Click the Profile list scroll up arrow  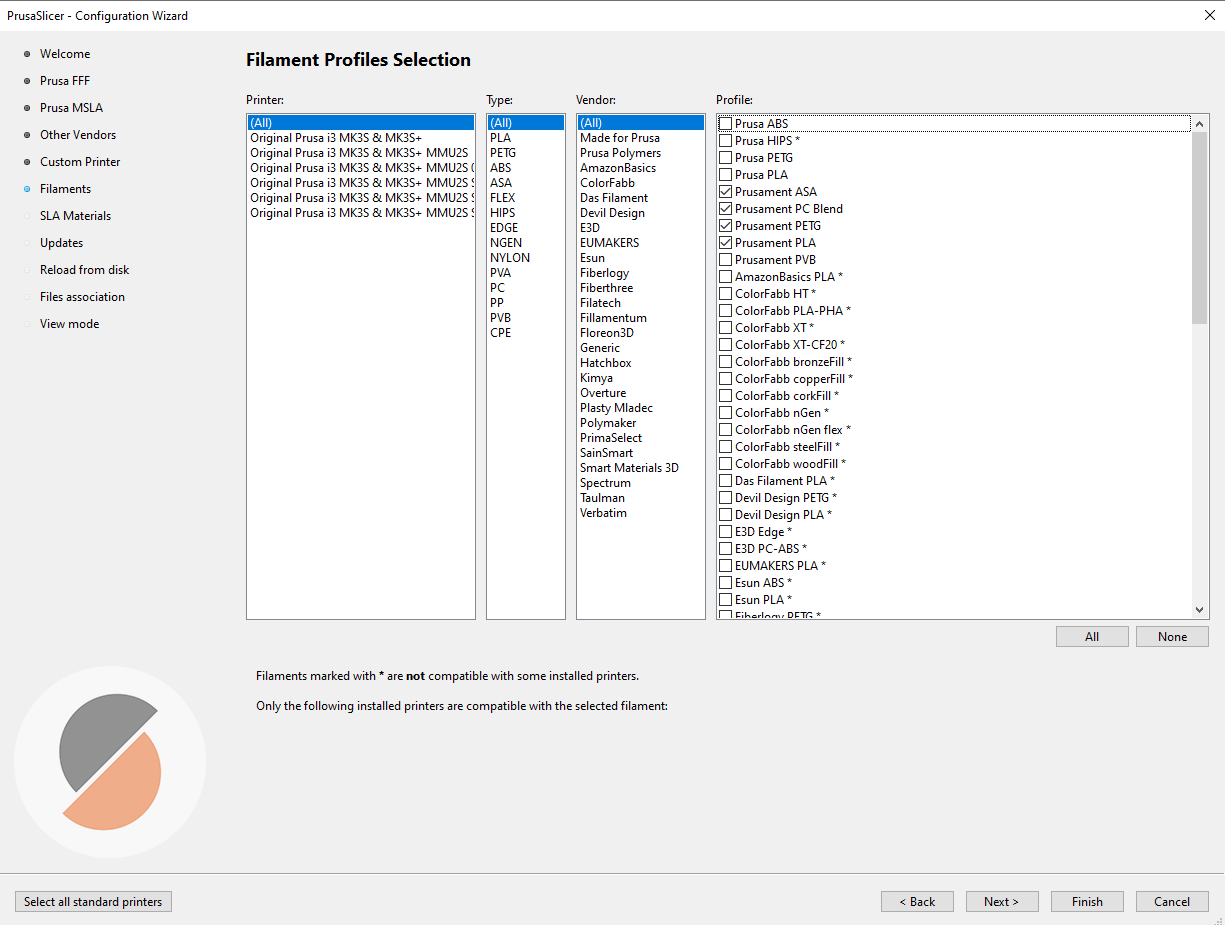click(1200, 123)
